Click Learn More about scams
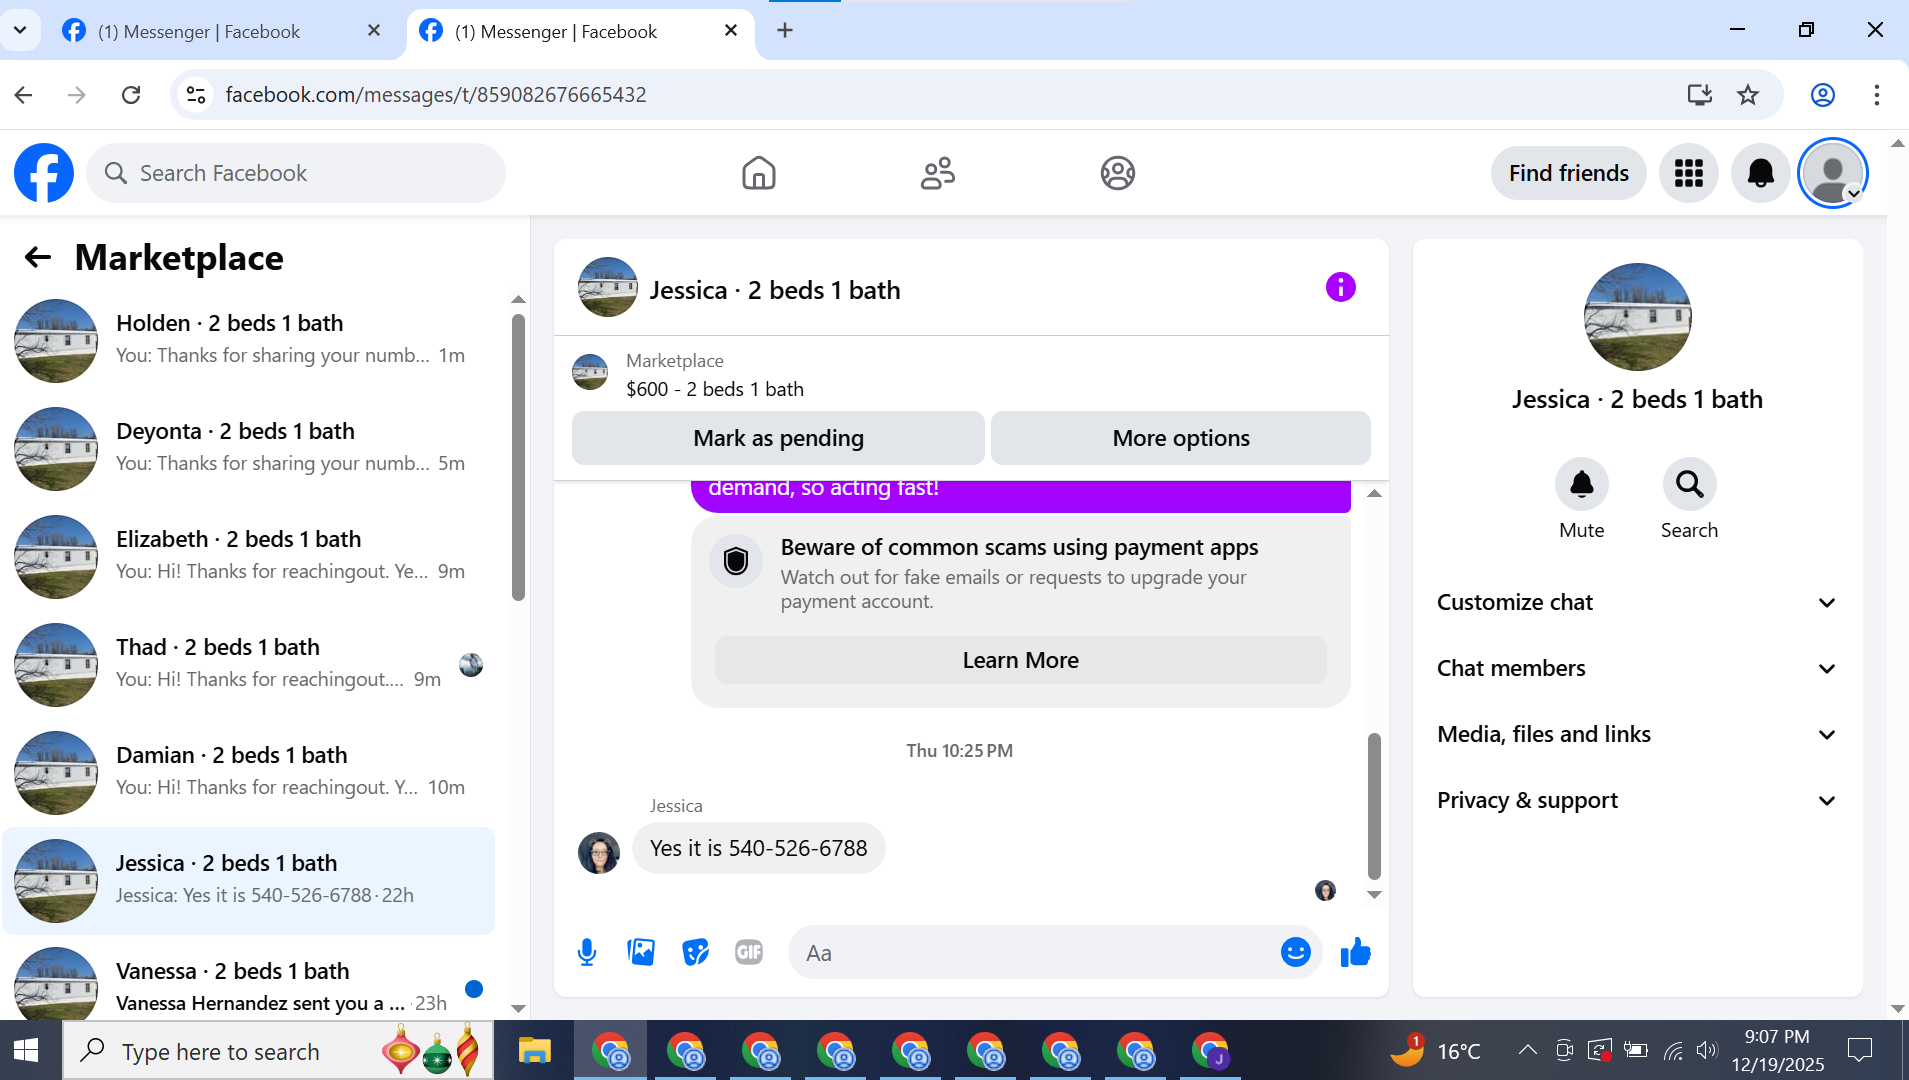 [x=1020, y=660]
